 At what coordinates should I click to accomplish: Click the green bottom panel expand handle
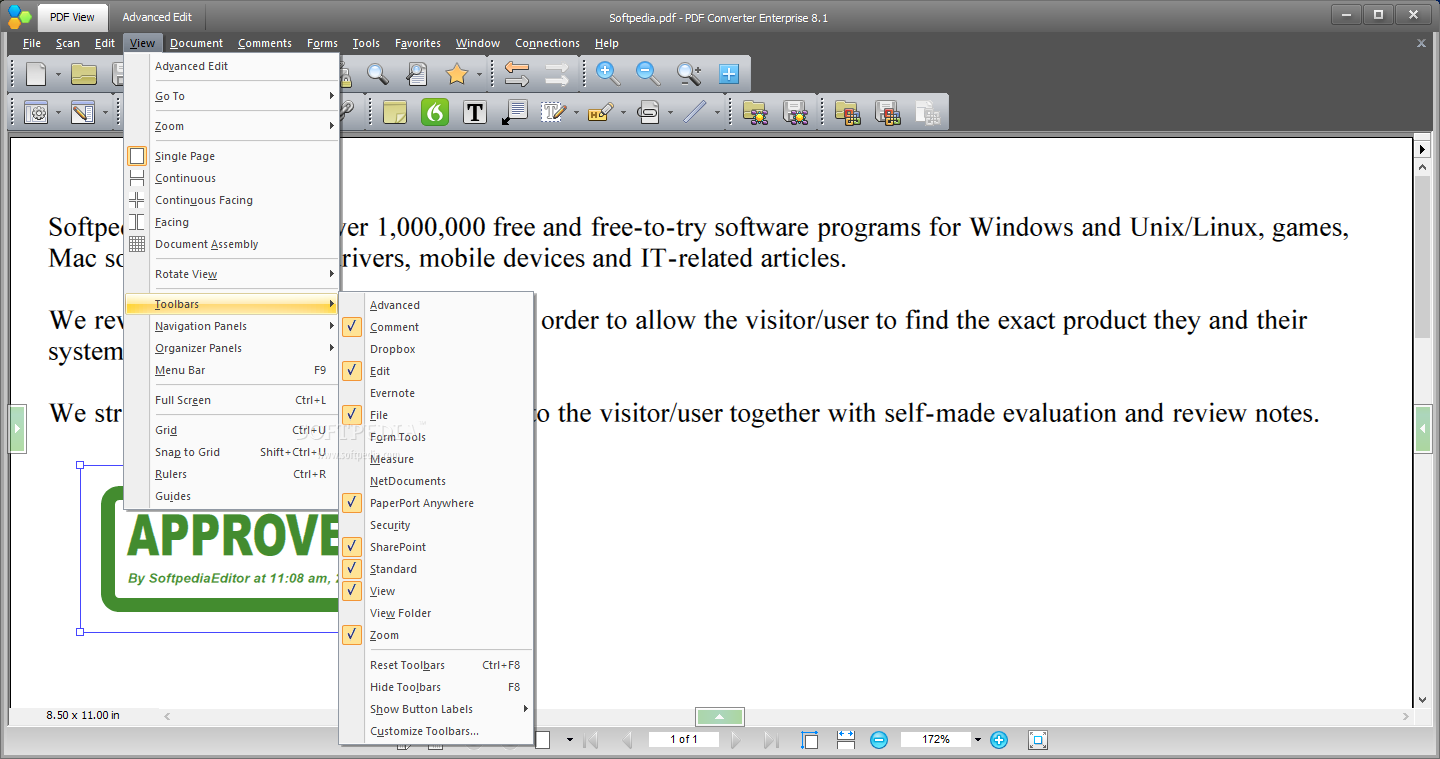pyautogui.click(x=720, y=717)
